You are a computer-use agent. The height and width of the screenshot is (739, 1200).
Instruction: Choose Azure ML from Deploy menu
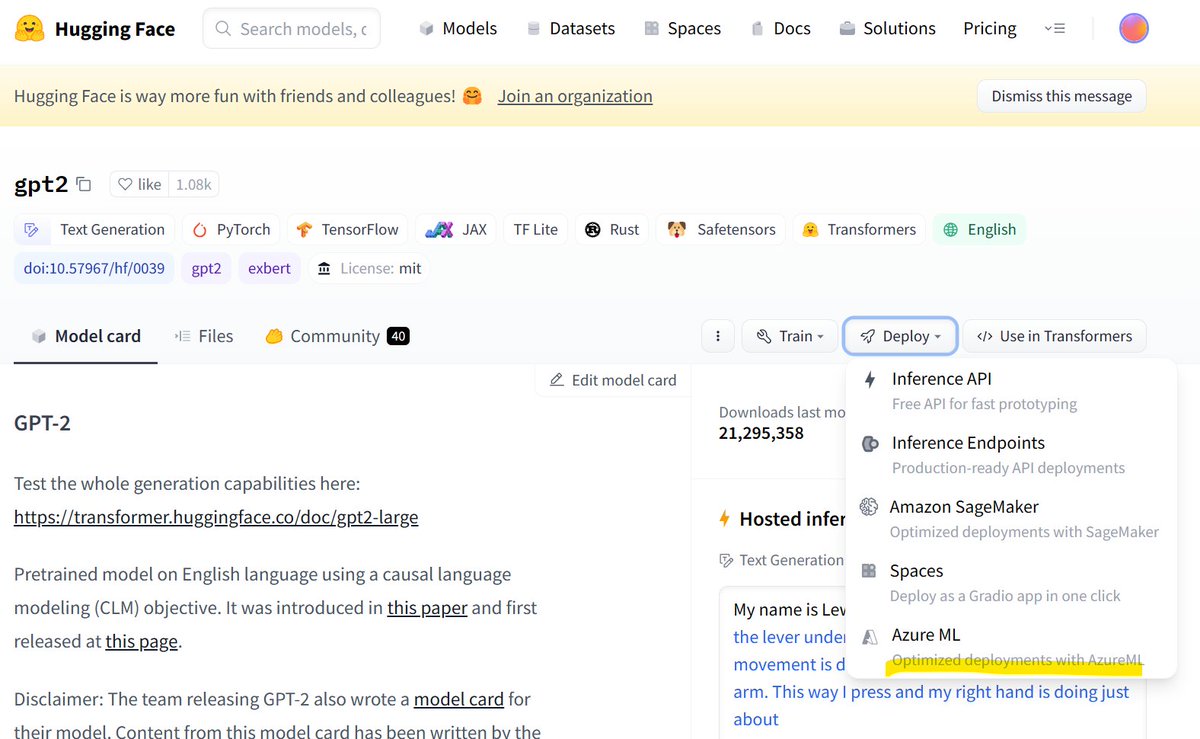click(1011, 646)
